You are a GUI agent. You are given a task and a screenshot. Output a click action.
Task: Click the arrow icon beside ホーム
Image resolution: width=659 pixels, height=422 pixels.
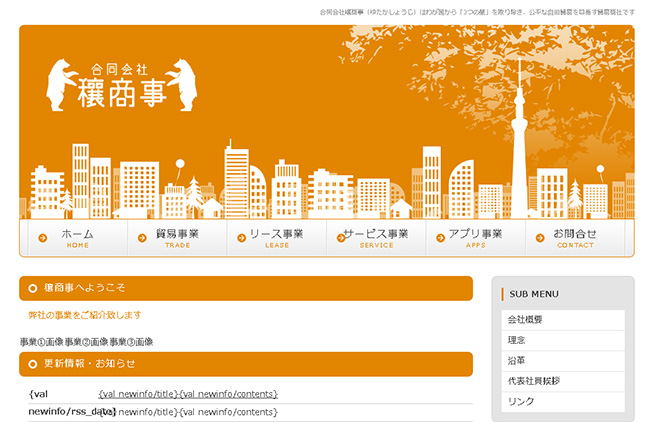click(x=43, y=238)
